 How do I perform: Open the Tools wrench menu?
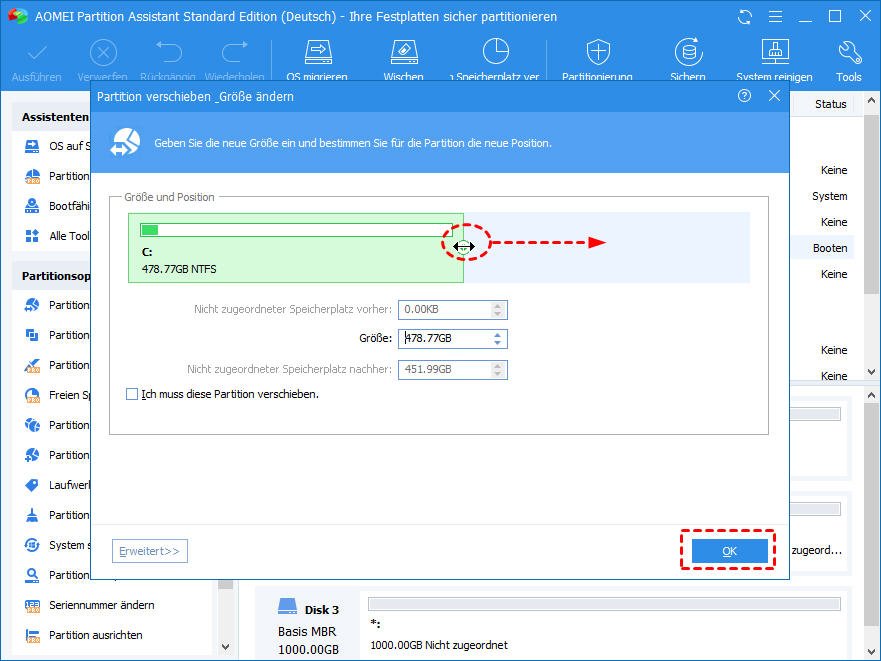[849, 52]
